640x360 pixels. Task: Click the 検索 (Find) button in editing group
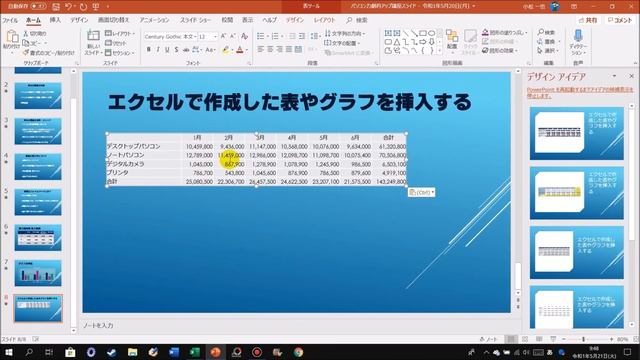546,33
